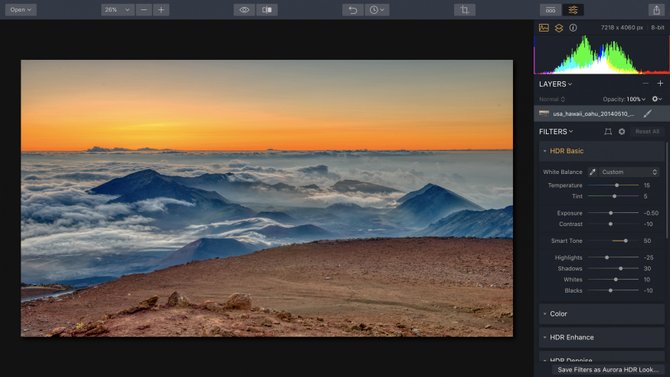Select the Crop tool
670x377 pixels.
pos(465,10)
